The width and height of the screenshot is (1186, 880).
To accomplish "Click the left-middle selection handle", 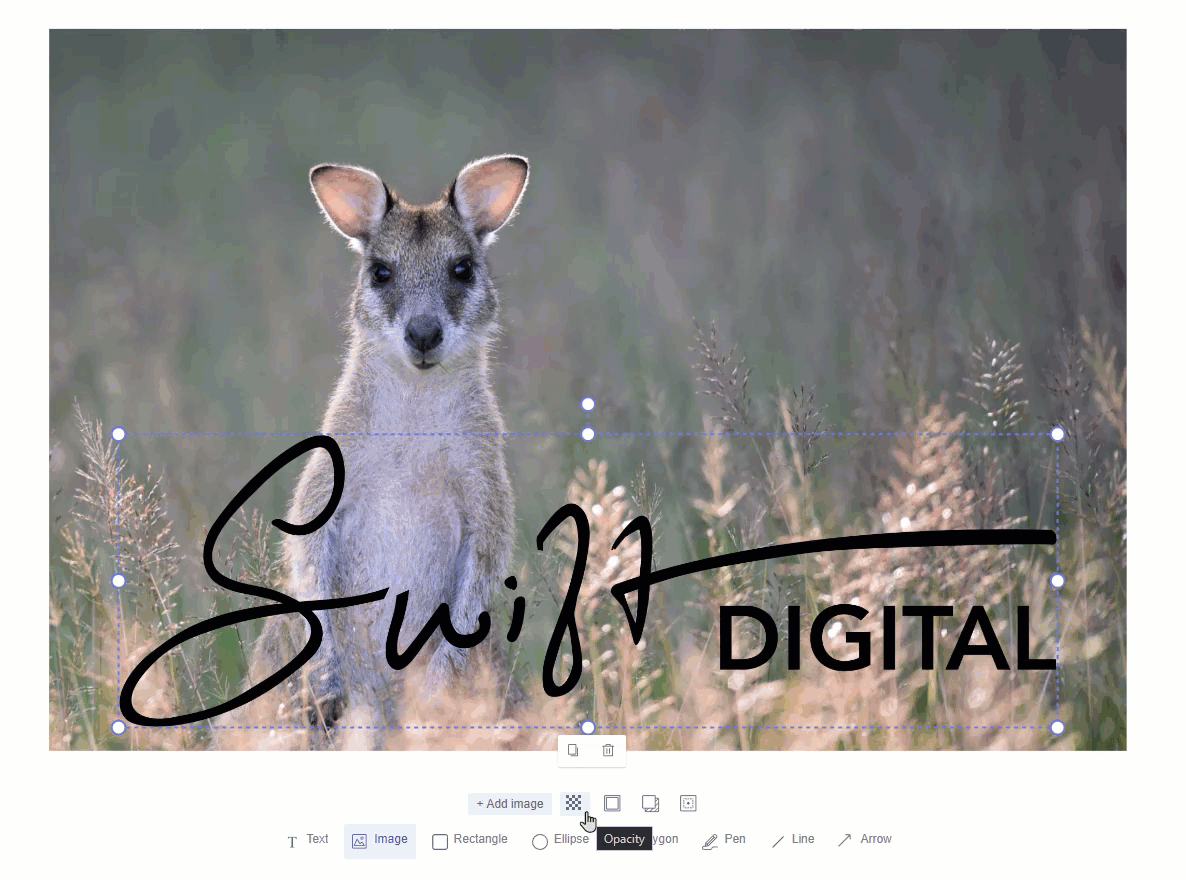I will [119, 581].
